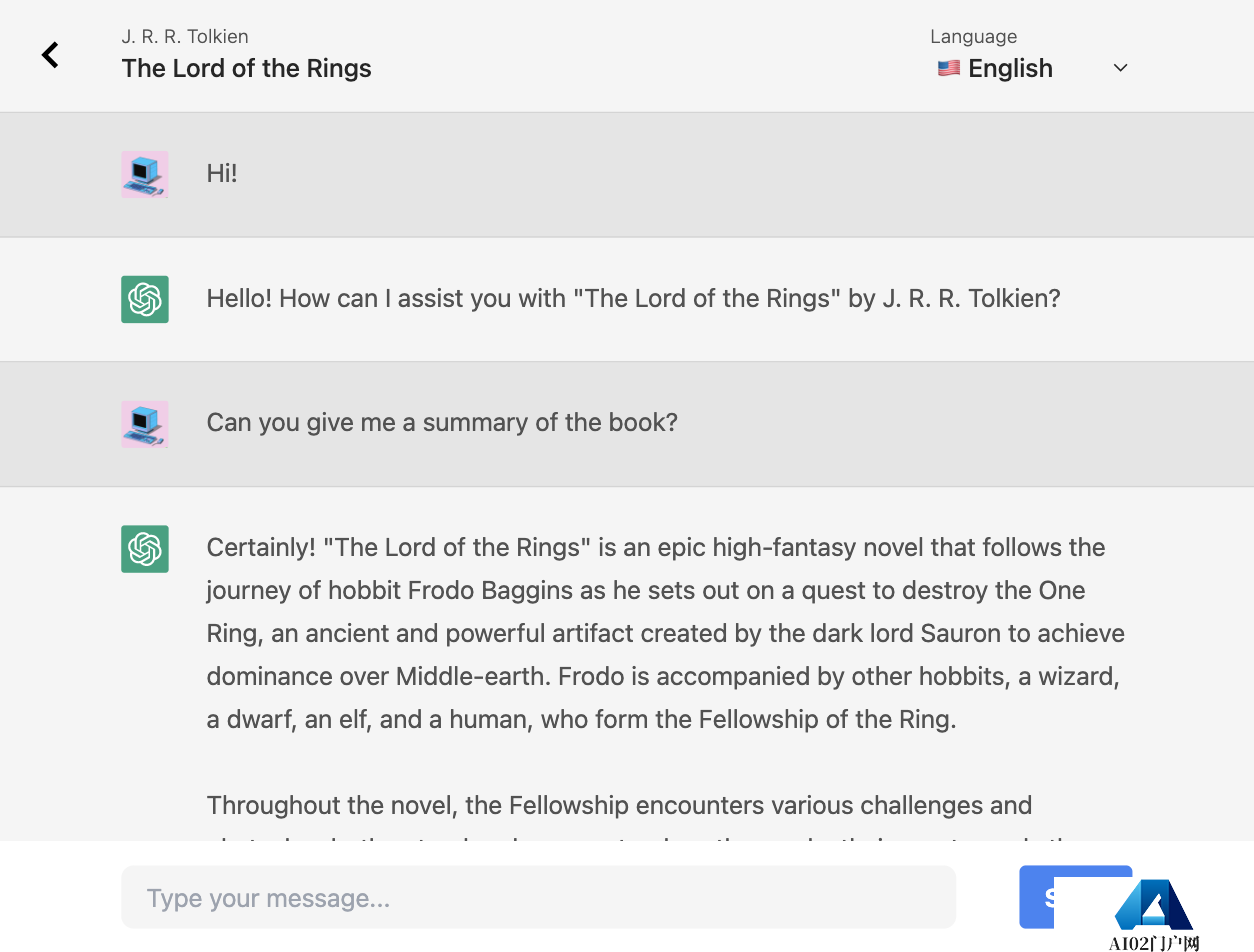Click the "AI02门户网" watermark text
1254x952 pixels.
click(x=1153, y=942)
